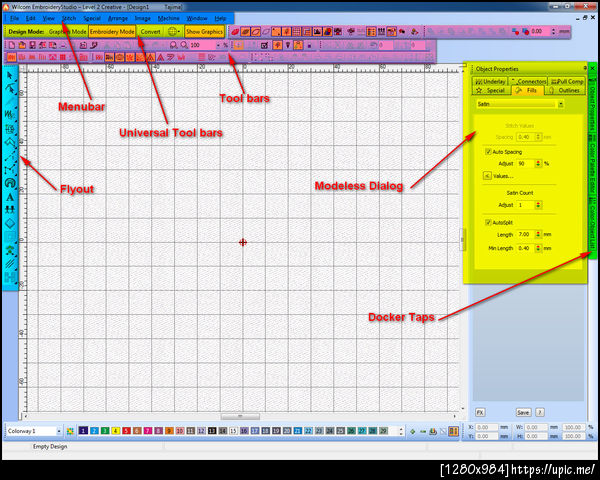The width and height of the screenshot is (600, 480).
Task: Click the Zoom magnifier icon beside 100
Action: tap(184, 45)
